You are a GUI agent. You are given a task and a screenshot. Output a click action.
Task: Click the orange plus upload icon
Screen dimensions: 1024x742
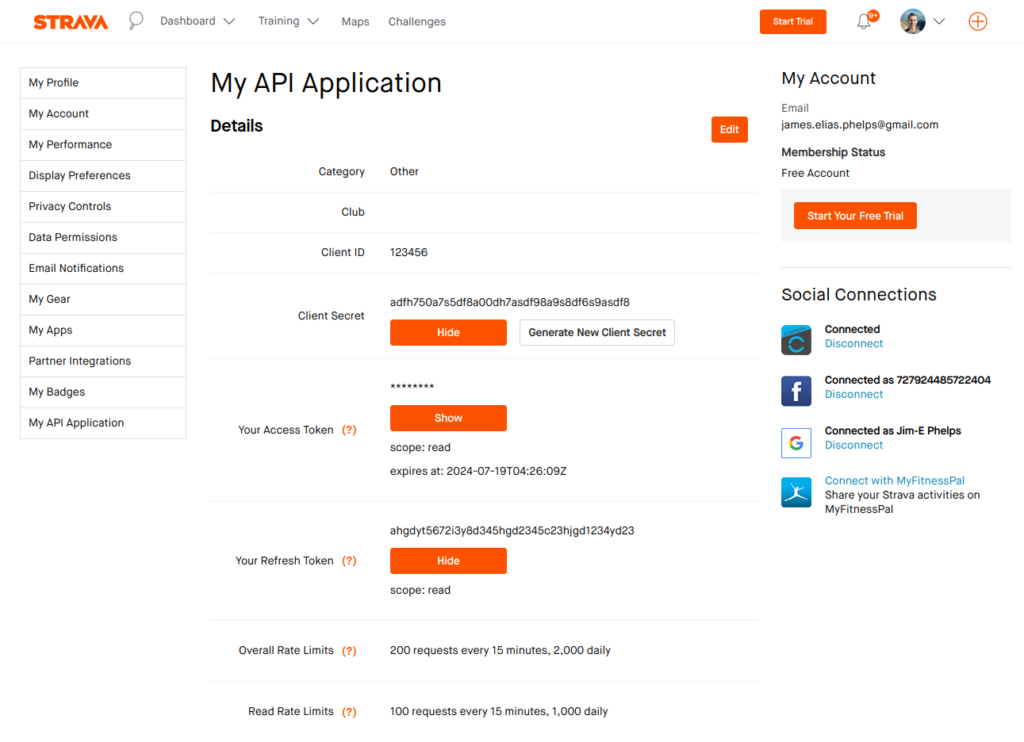pyautogui.click(x=977, y=22)
